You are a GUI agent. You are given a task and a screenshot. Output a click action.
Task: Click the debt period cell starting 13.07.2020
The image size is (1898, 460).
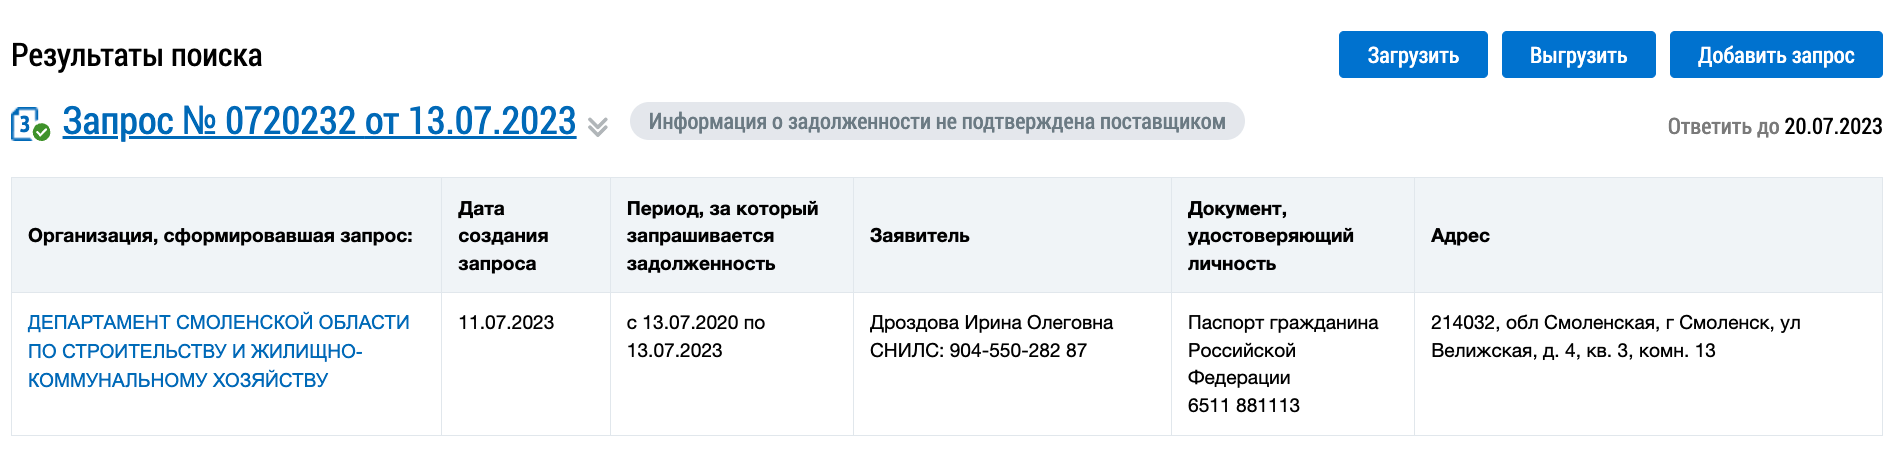pos(696,336)
